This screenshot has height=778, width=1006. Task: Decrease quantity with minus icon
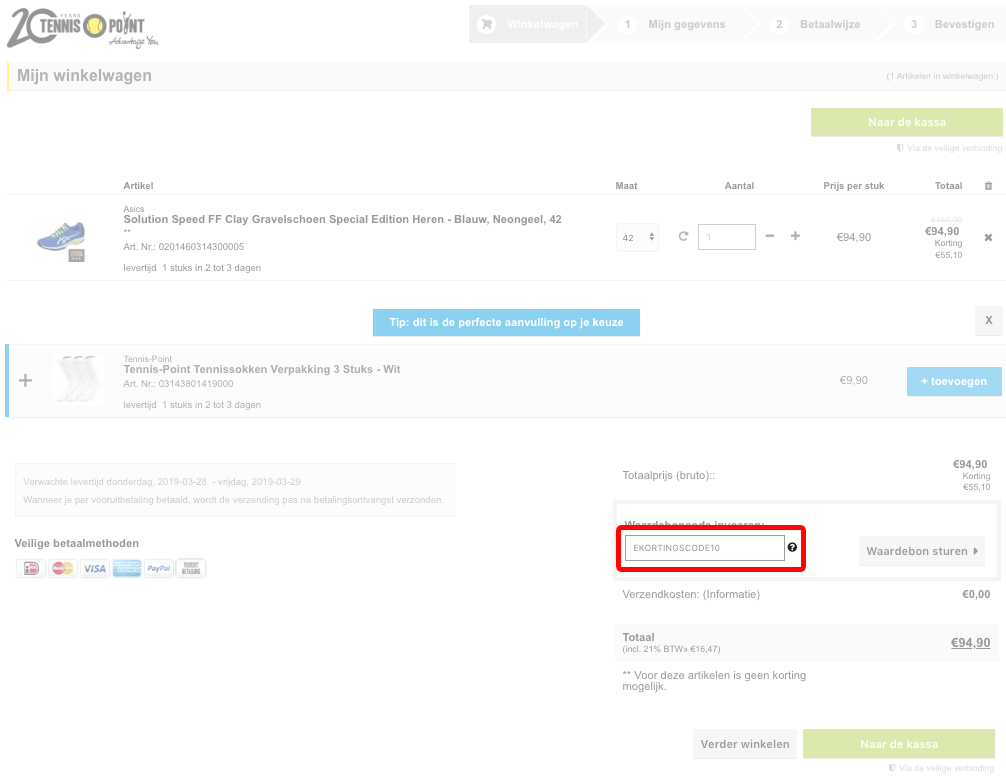(770, 236)
